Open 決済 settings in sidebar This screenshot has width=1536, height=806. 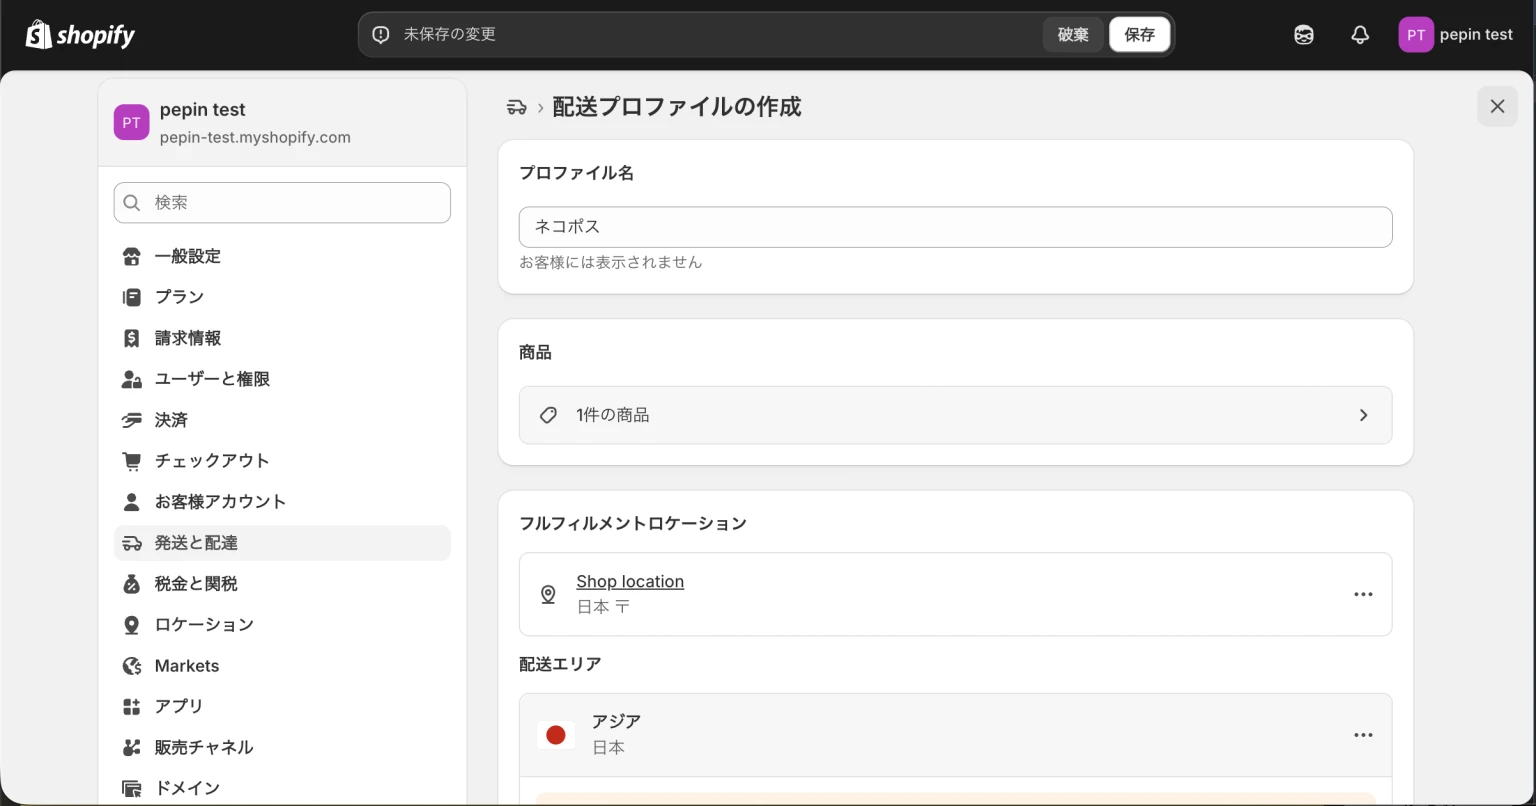(x=171, y=420)
